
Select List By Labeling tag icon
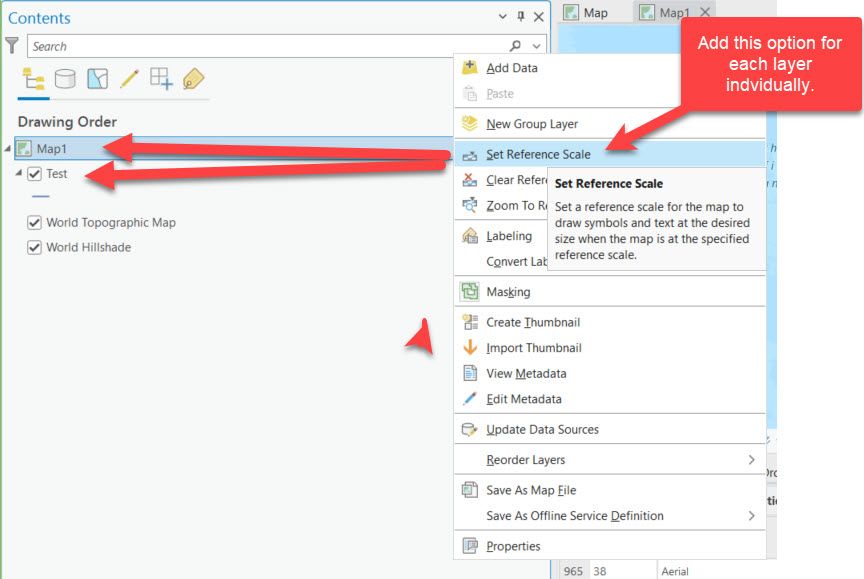point(193,79)
